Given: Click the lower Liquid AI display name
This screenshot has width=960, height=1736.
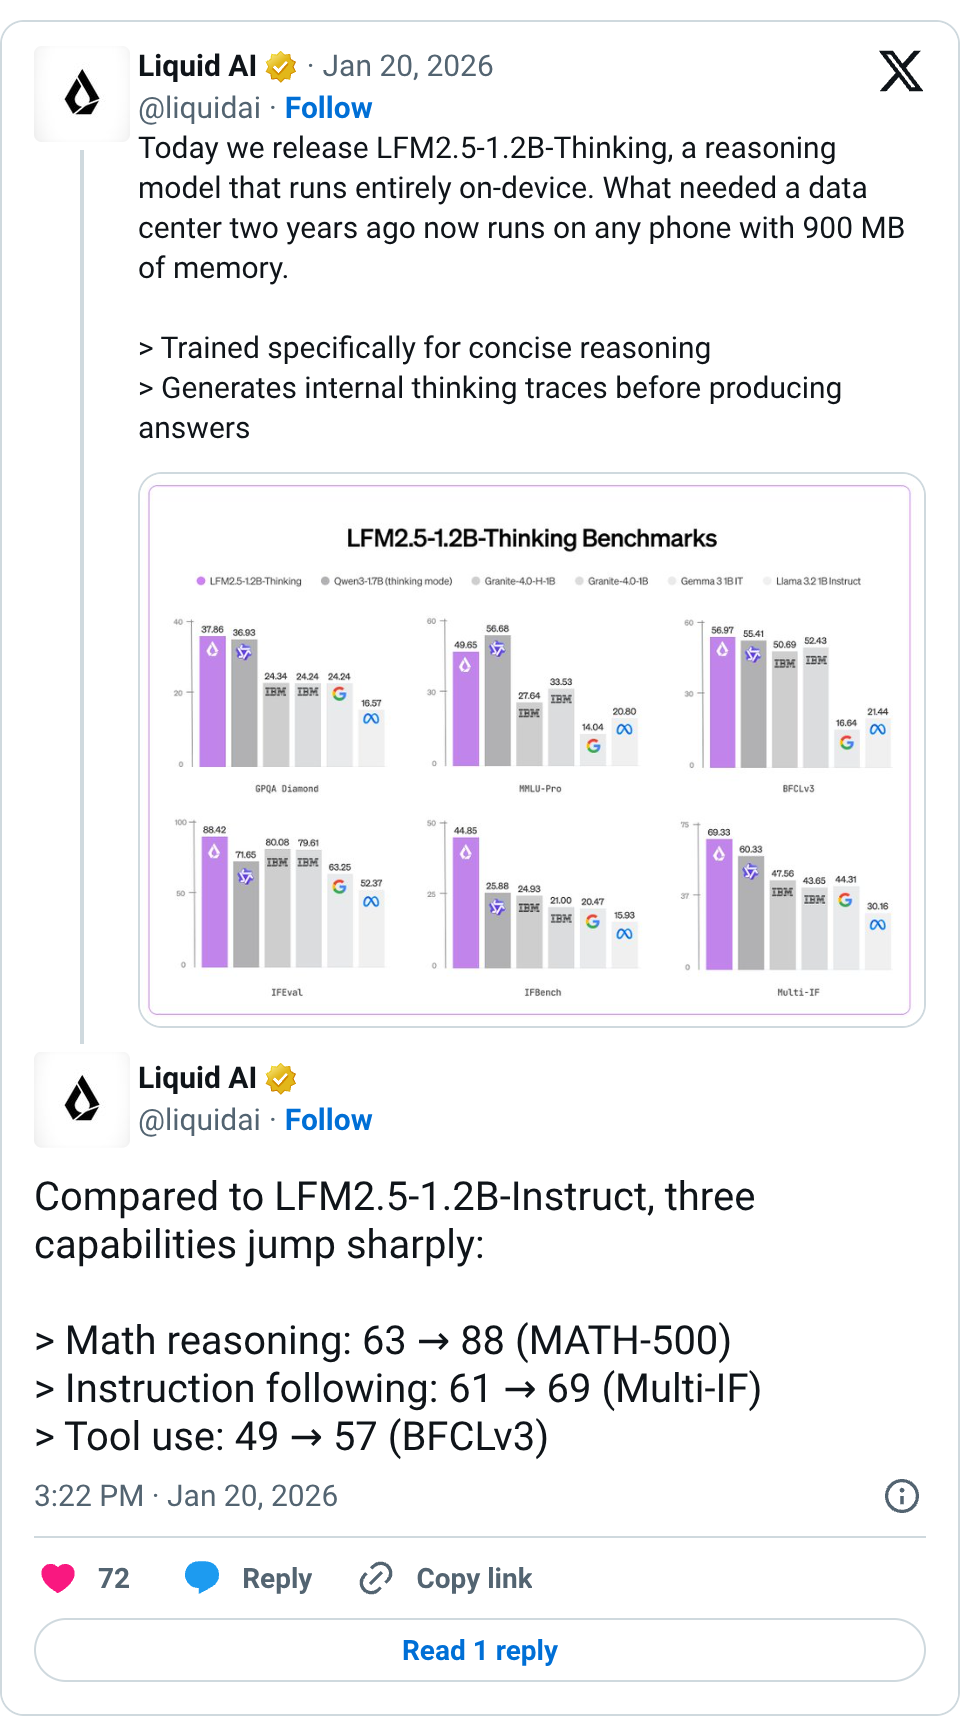Looking at the screenshot, I should (197, 1078).
